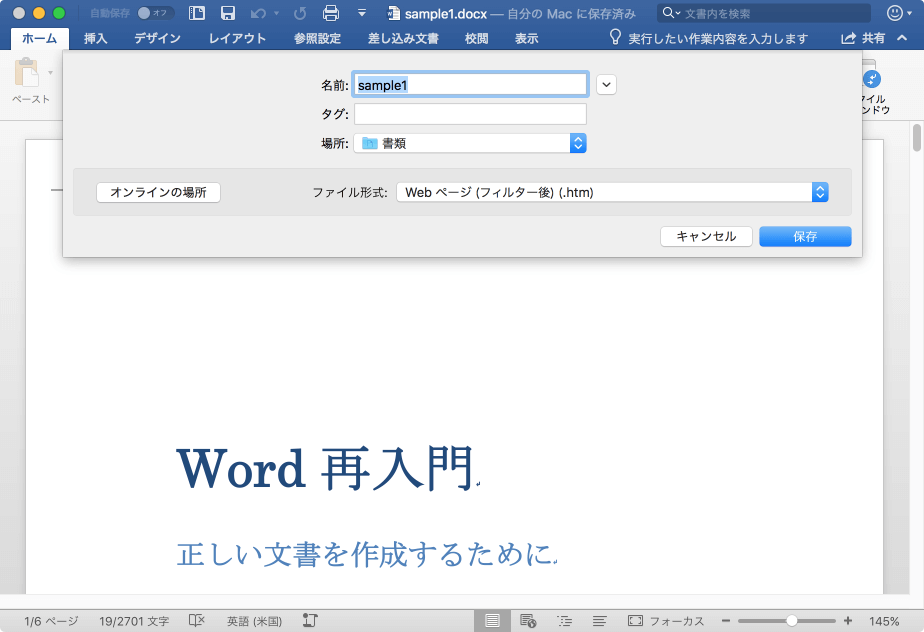
Task: Open the undo history dropdown arrow
Action: pos(277,13)
